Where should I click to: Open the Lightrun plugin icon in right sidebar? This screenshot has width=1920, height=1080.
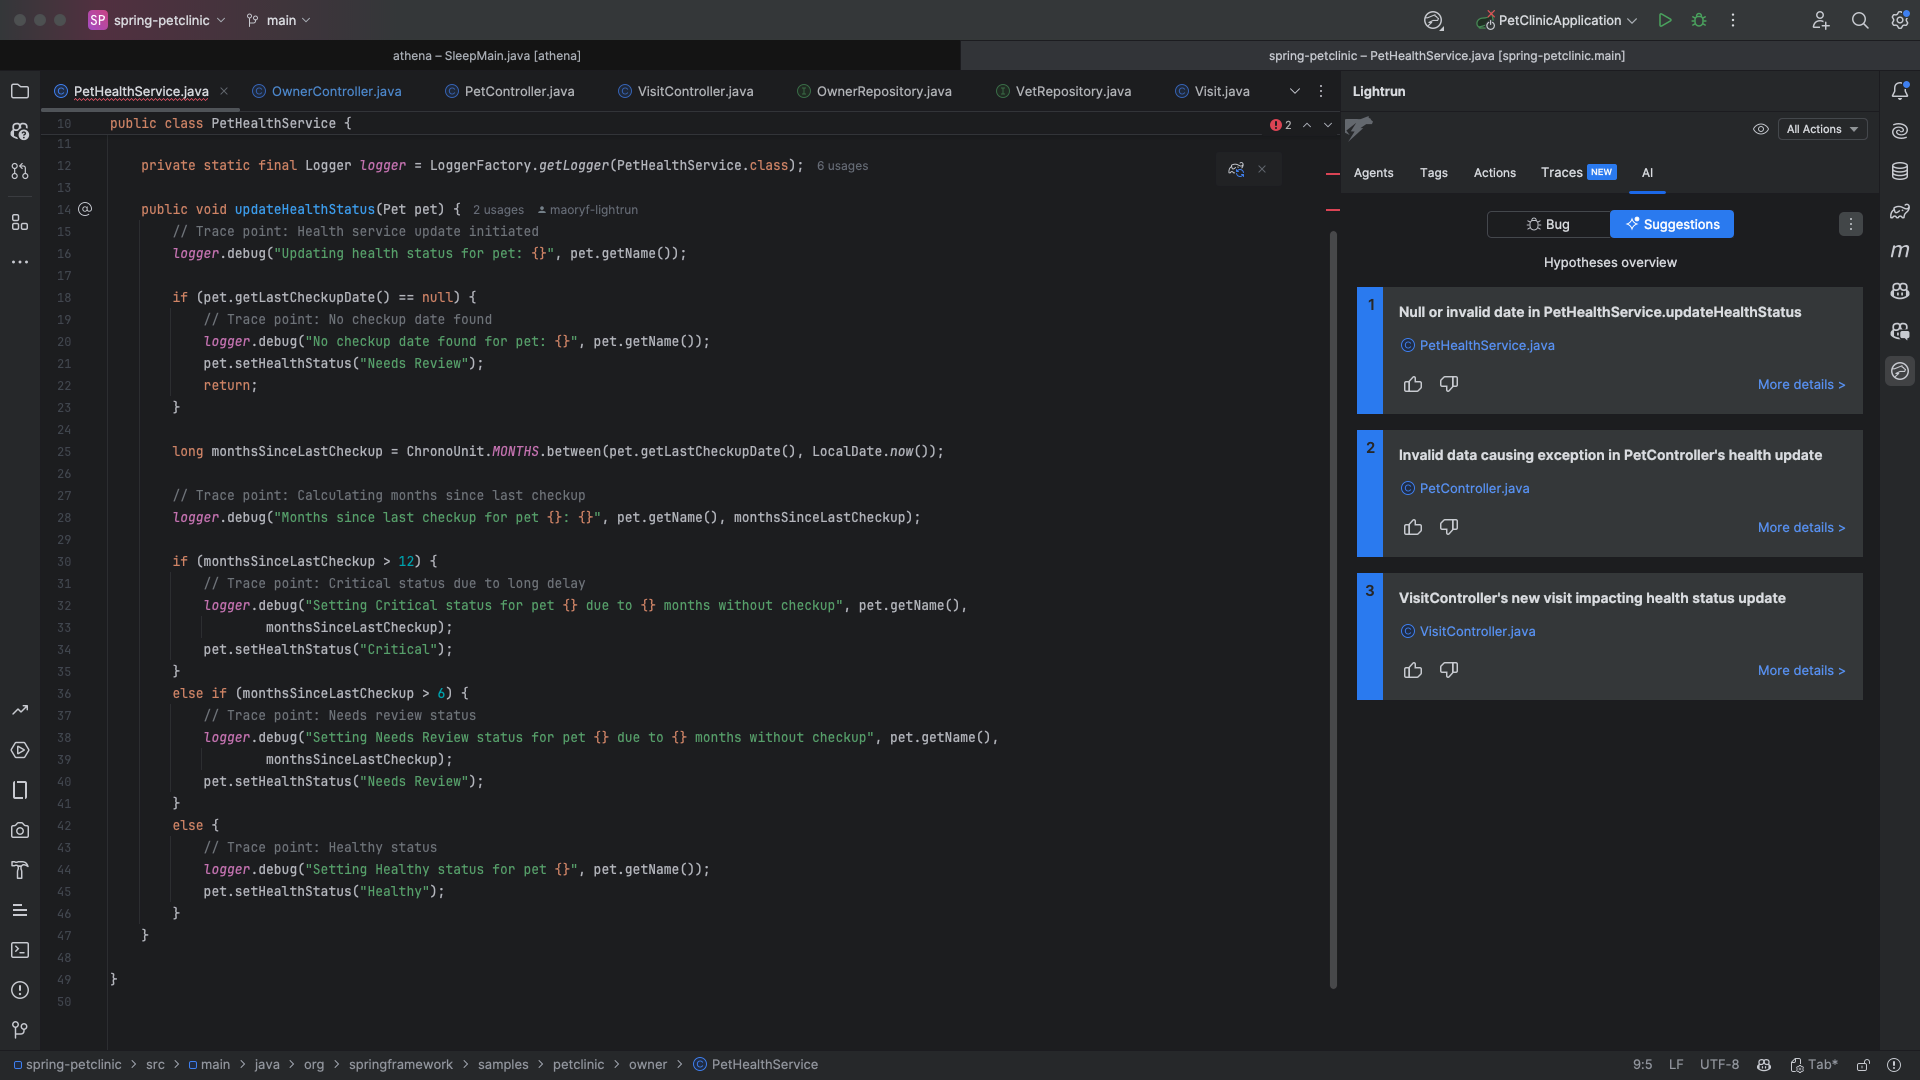pos(1901,370)
